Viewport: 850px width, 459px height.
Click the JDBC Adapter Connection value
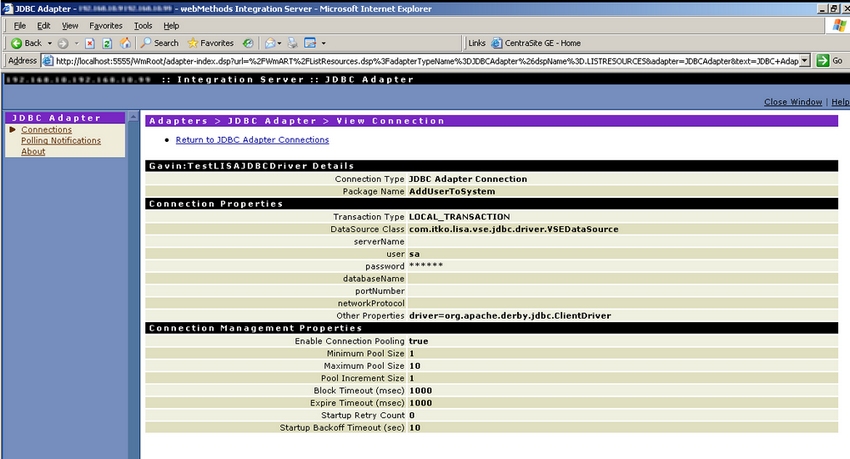point(468,178)
